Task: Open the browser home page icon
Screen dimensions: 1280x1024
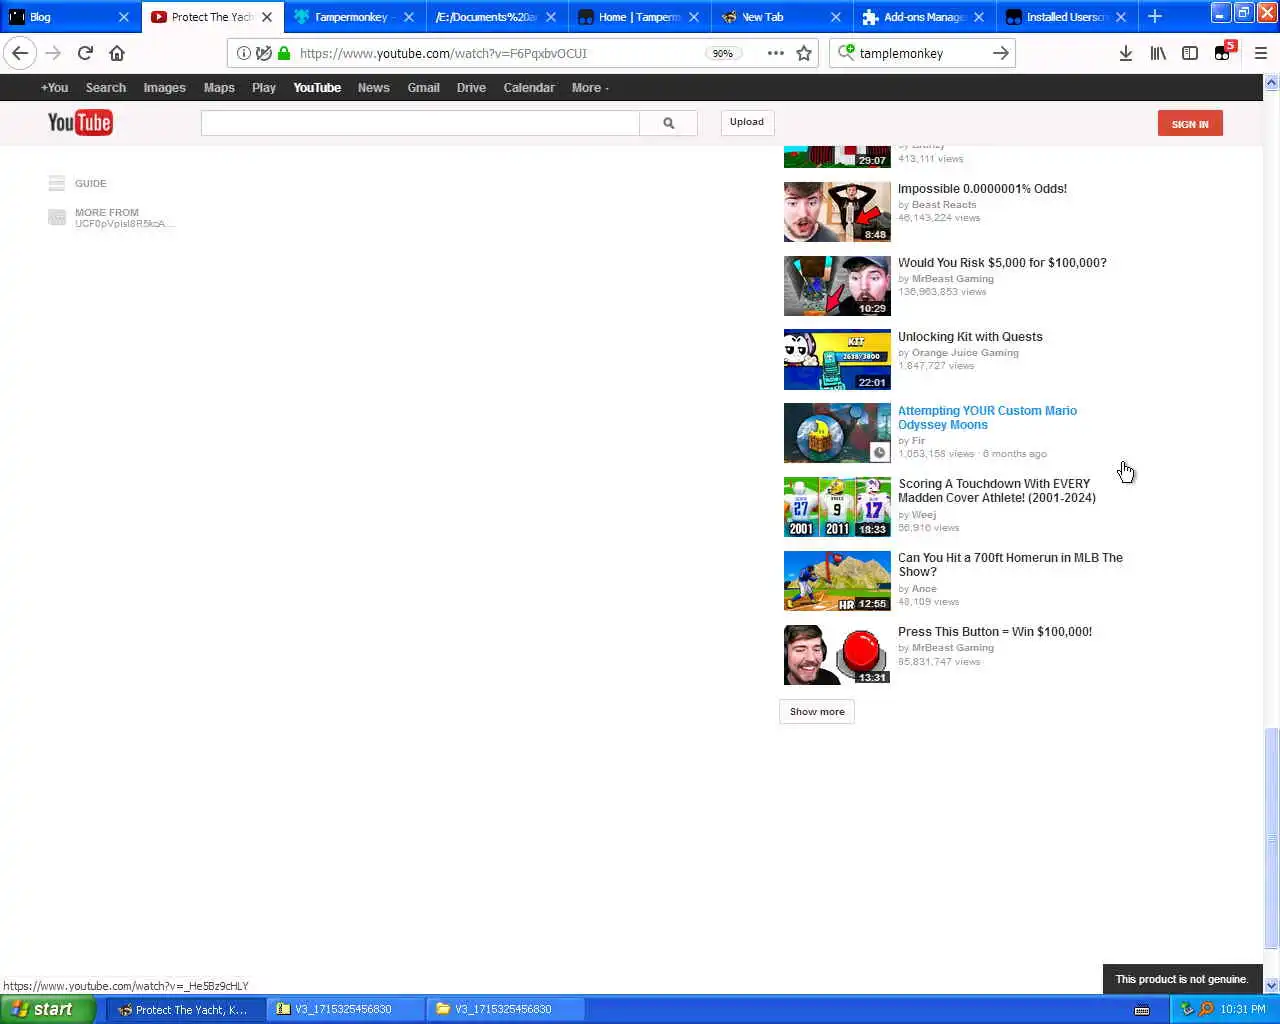Action: pyautogui.click(x=117, y=53)
